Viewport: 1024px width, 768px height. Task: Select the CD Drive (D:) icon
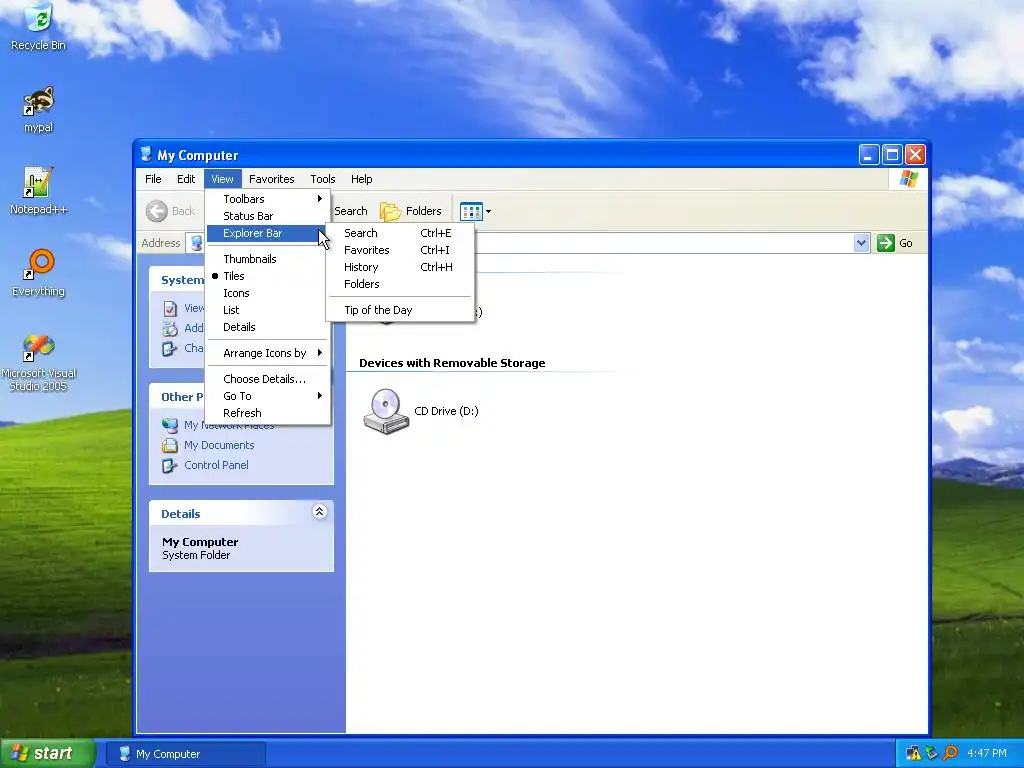tap(386, 411)
